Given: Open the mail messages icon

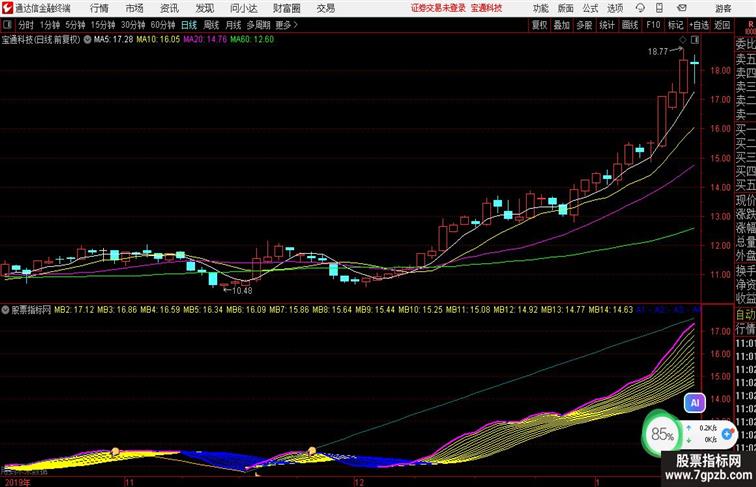Looking at the screenshot, I should point(682,8).
